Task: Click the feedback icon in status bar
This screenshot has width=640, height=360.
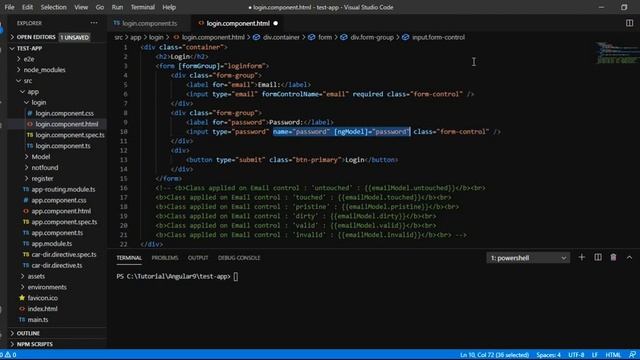Action: pyautogui.click(x=632, y=355)
